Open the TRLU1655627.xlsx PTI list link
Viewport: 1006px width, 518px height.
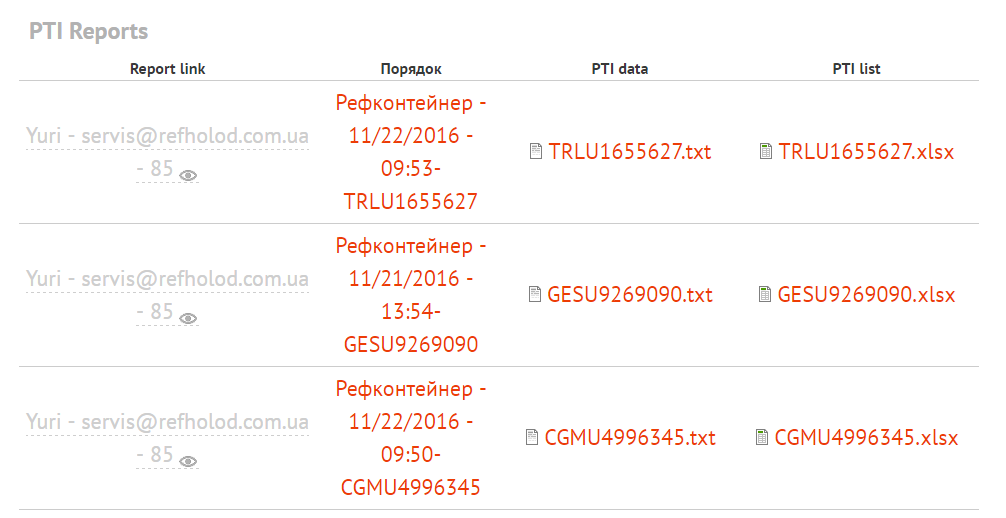pos(866,151)
